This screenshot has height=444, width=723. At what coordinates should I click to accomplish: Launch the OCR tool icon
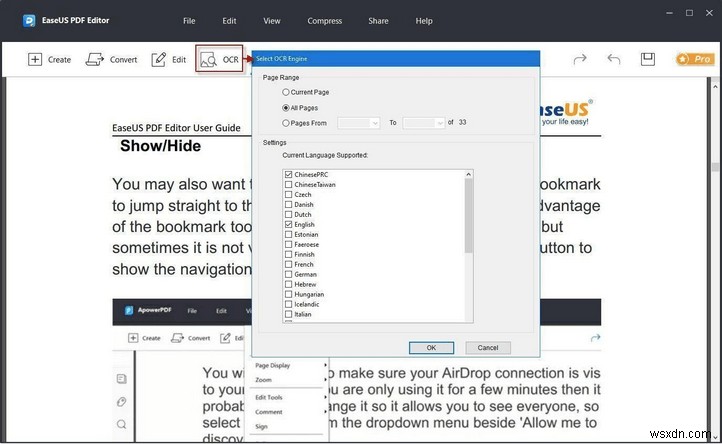tap(208, 59)
